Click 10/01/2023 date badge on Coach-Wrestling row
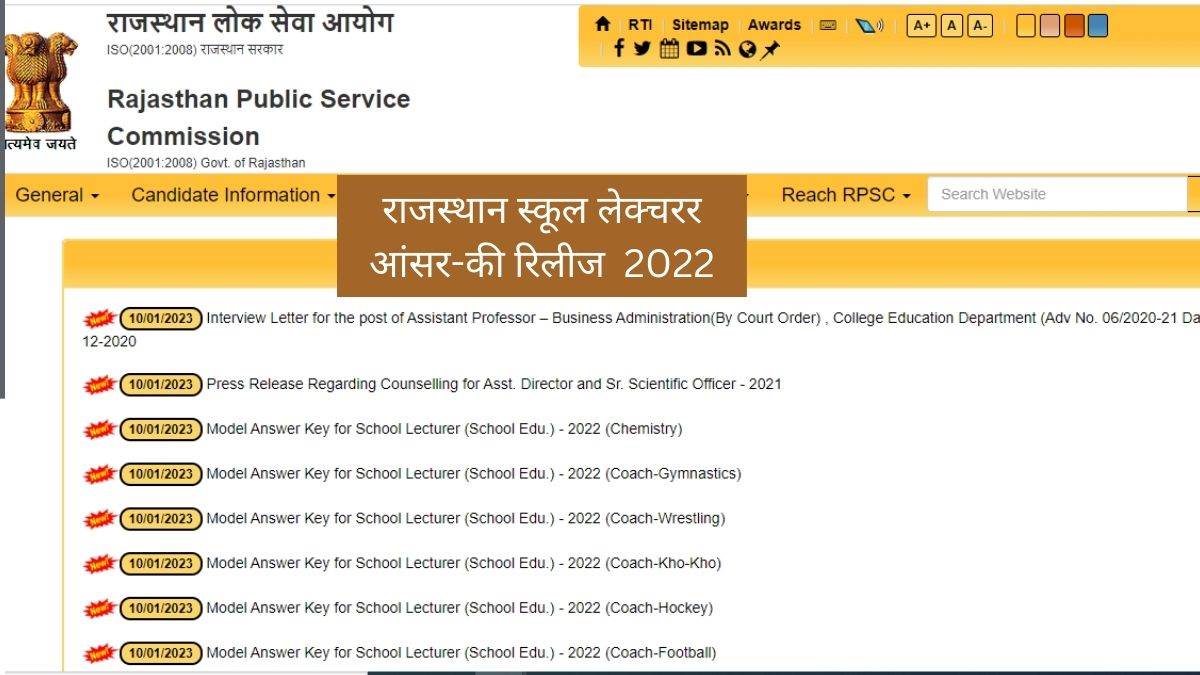The height and width of the screenshot is (675, 1200). tap(161, 519)
